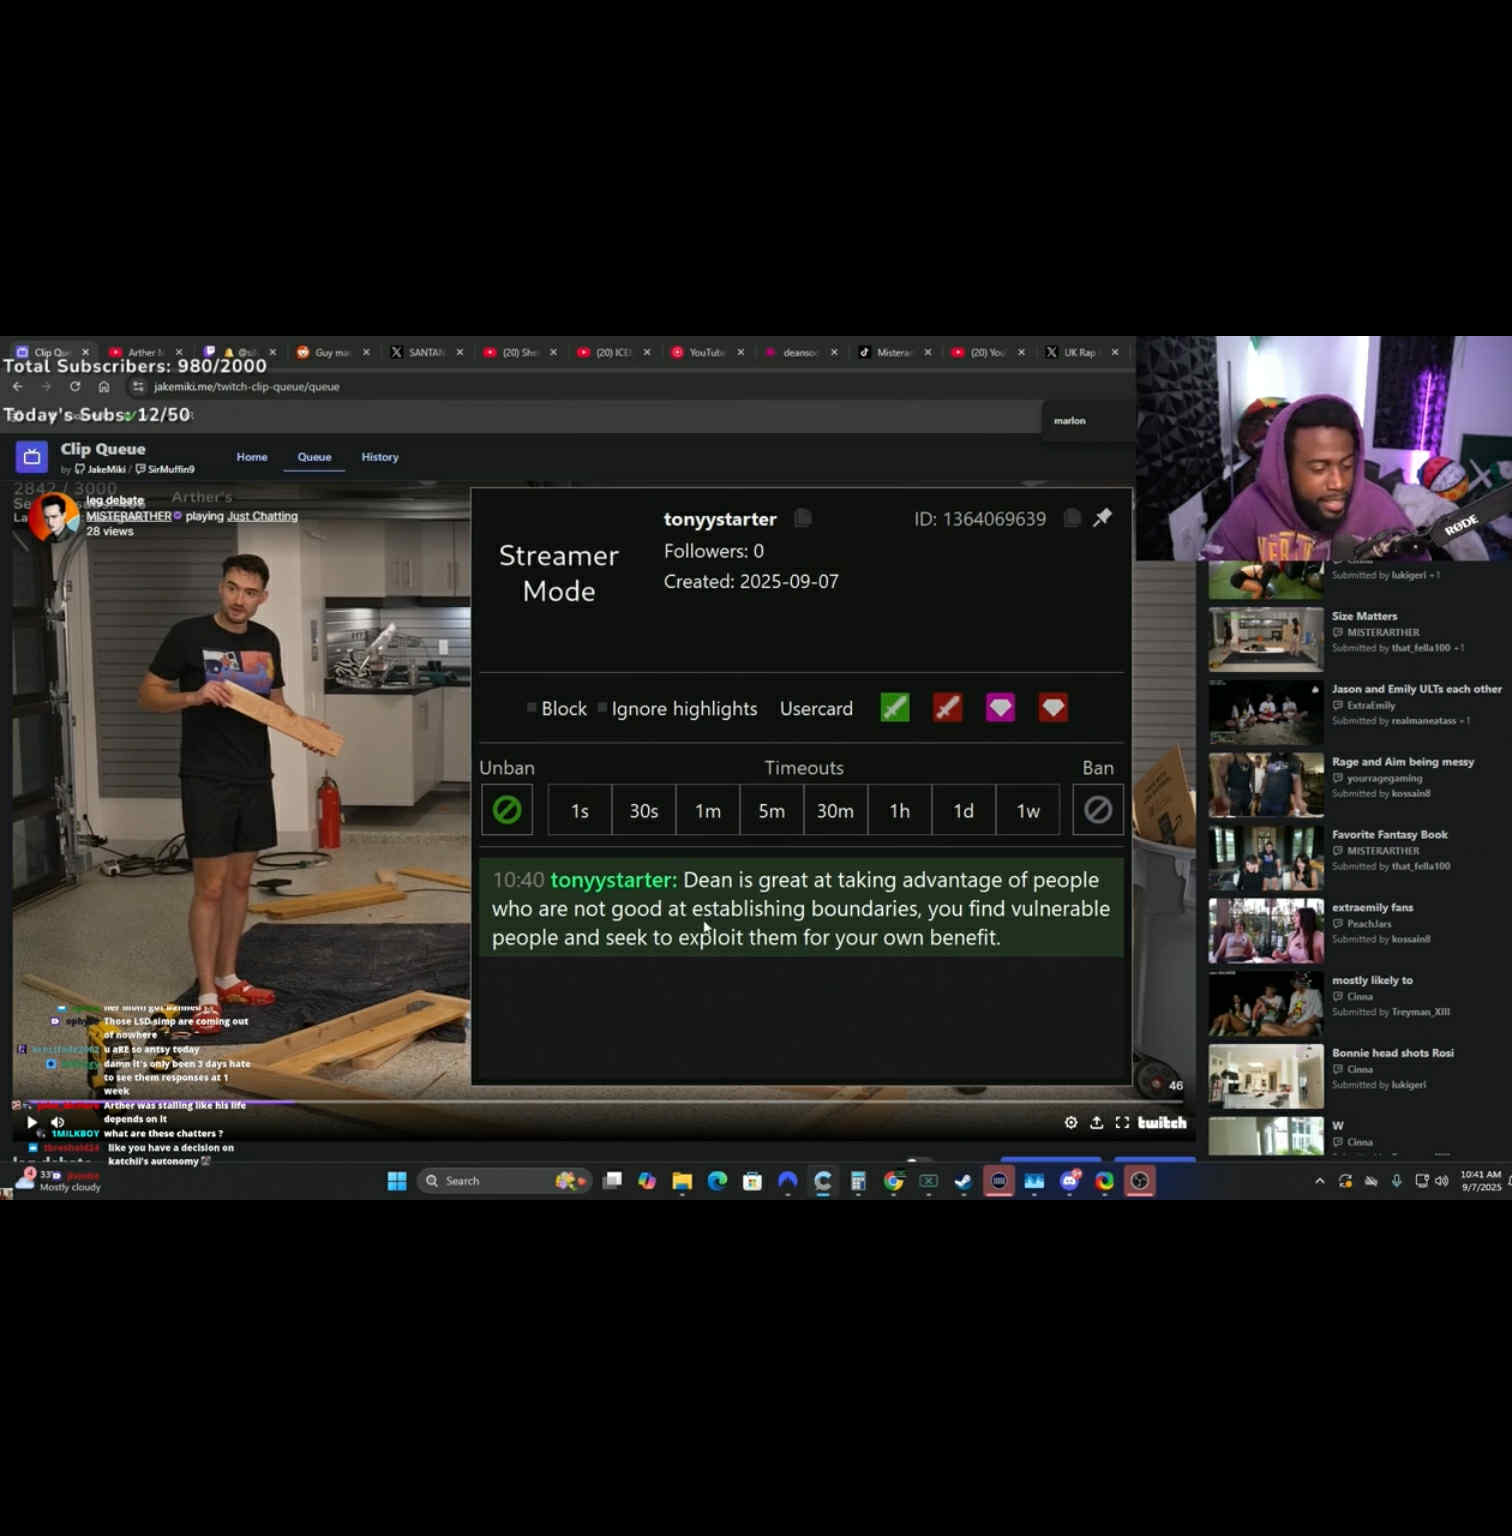Apply a 1d timeout
The width and height of the screenshot is (1512, 1536).
pos(964,810)
